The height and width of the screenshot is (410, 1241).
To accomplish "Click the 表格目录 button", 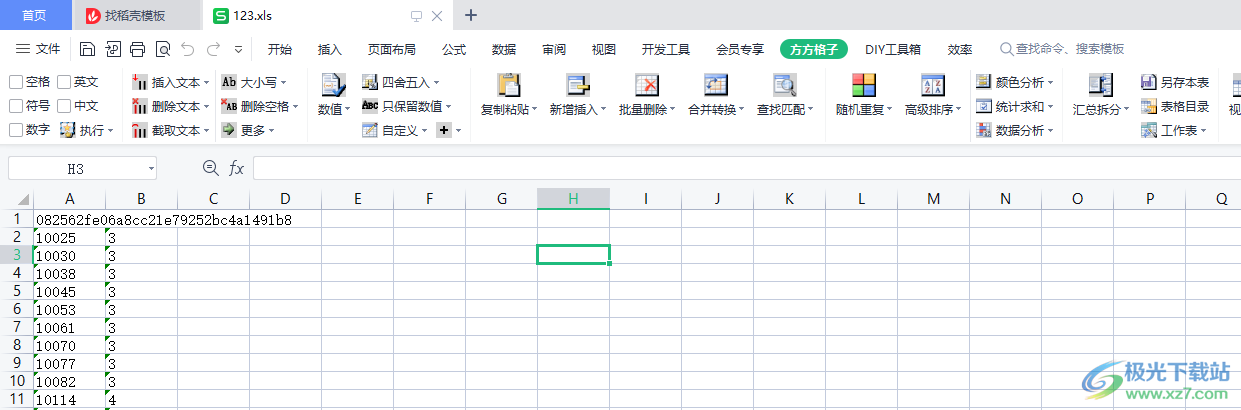I will (1175, 106).
